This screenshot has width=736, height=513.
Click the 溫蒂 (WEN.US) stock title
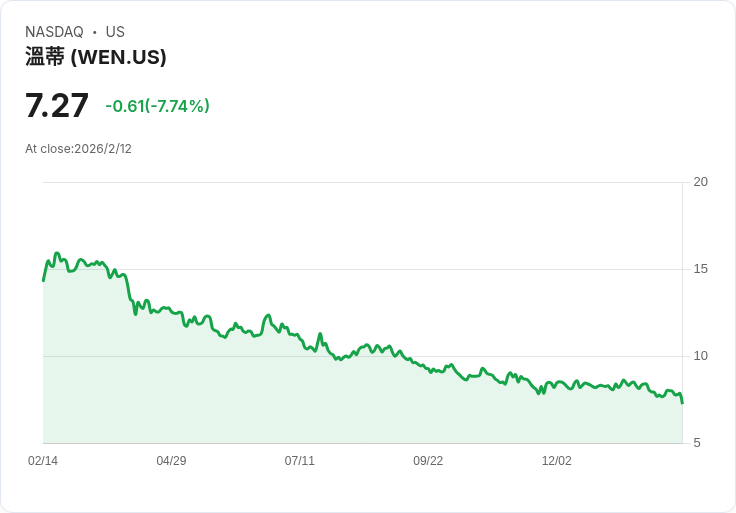point(96,57)
